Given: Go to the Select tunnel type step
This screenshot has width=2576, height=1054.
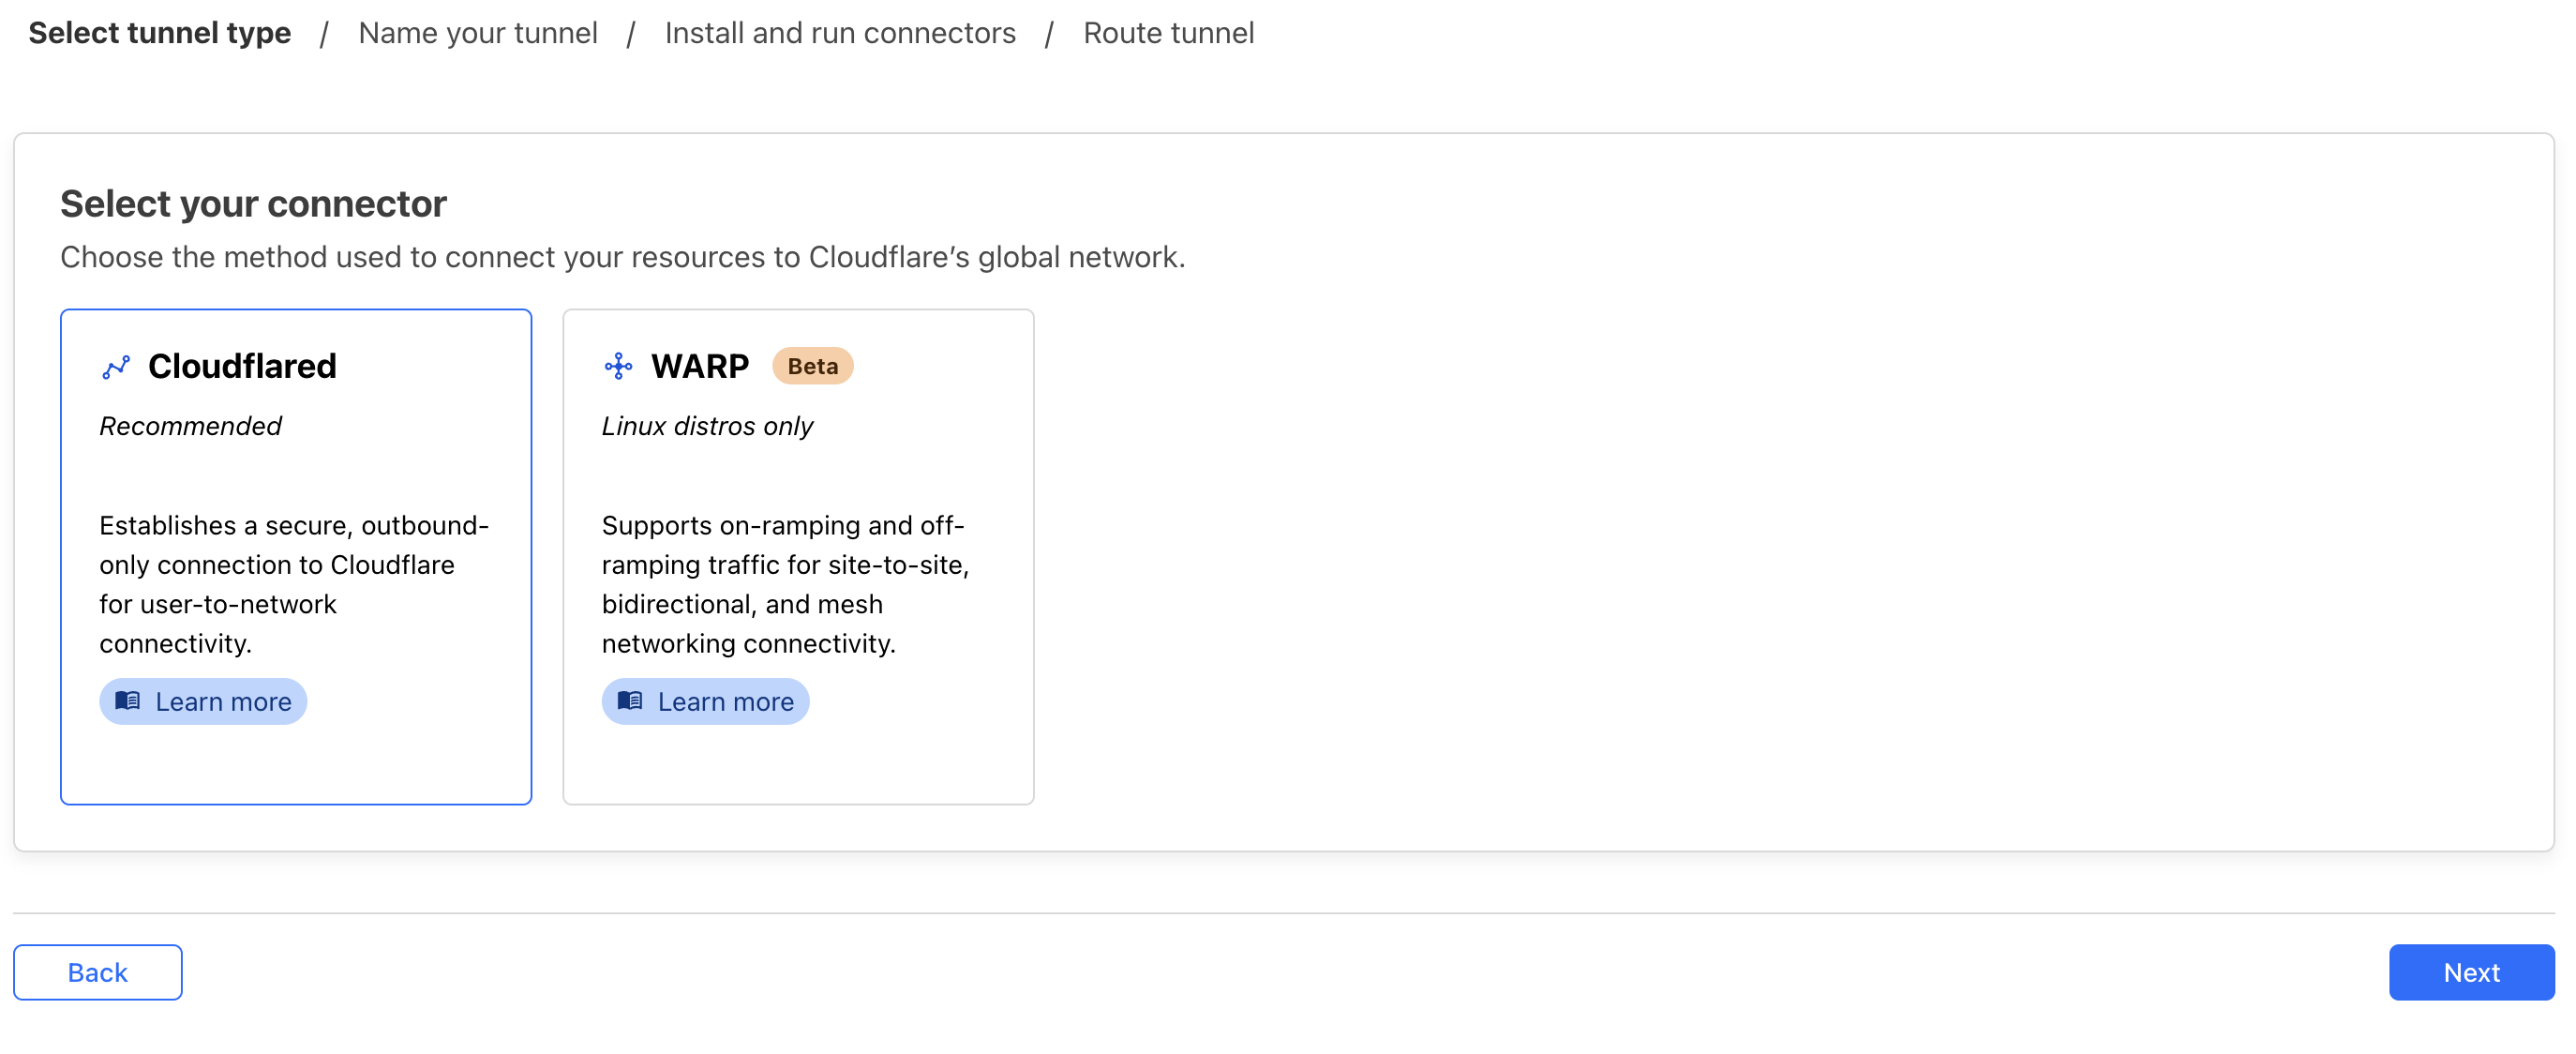Looking at the screenshot, I should point(160,33).
